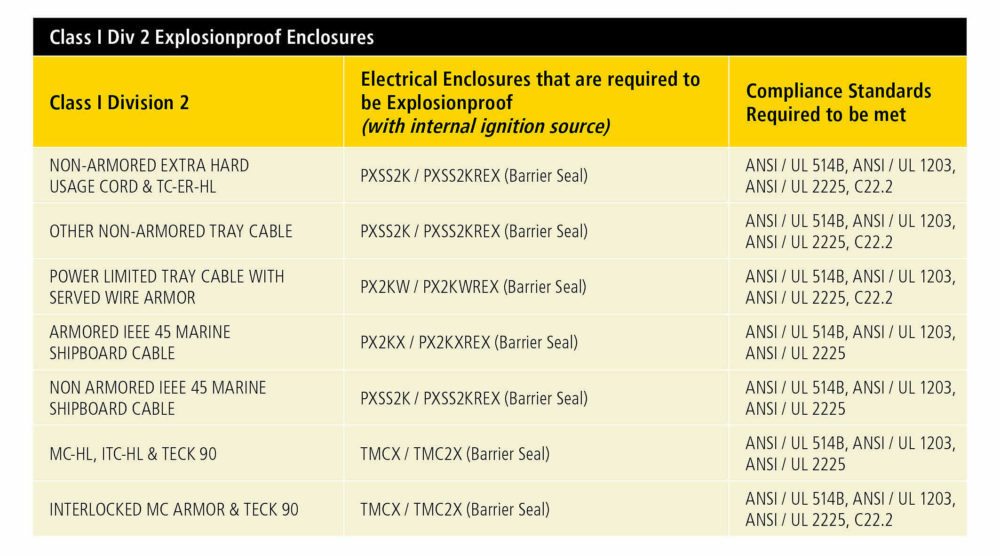This screenshot has width=1000, height=556.
Task: Click the Class I Div 2 Explosionproof Enclosures title
Action: 211,37
